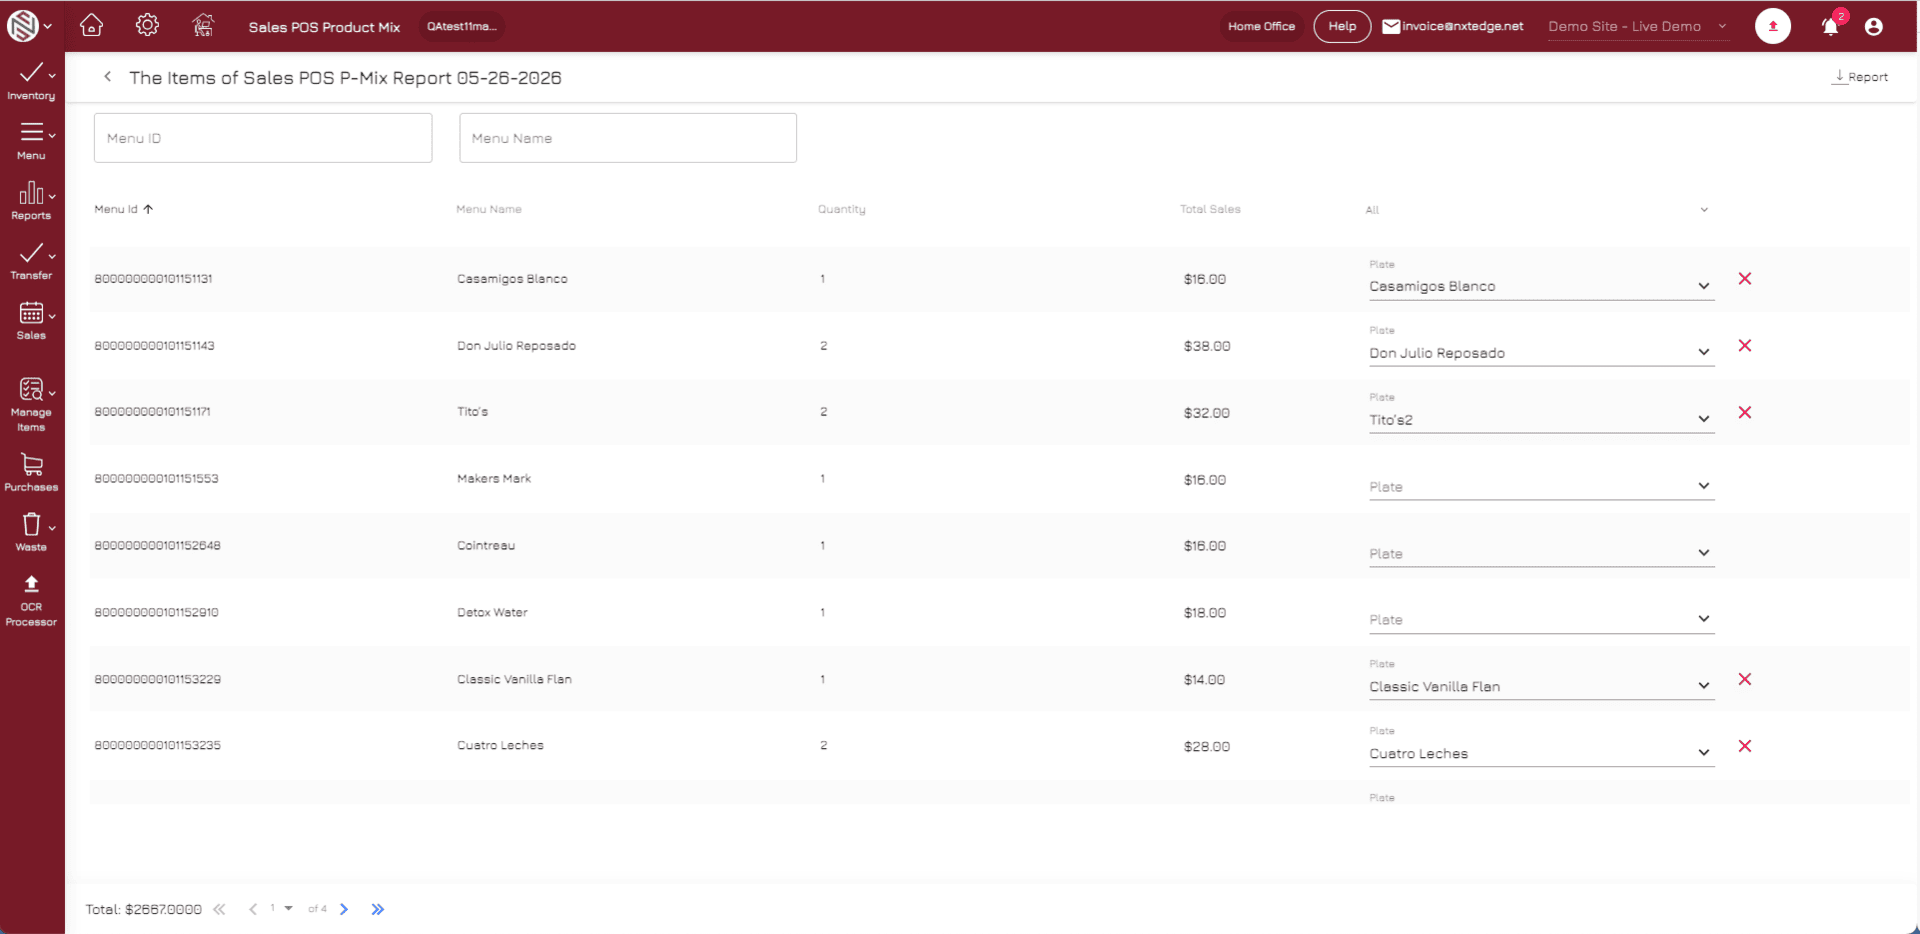Remove plate mapping for Cuatro Leches
This screenshot has height=934, width=1920.
[x=1745, y=746]
